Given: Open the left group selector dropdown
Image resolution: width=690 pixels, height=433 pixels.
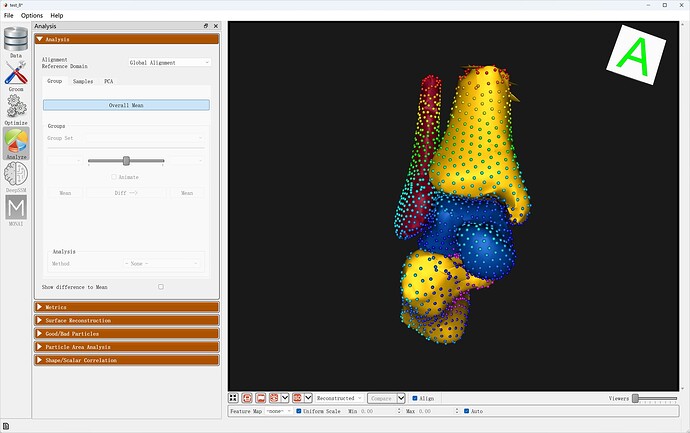Looking at the screenshot, I should point(65,161).
